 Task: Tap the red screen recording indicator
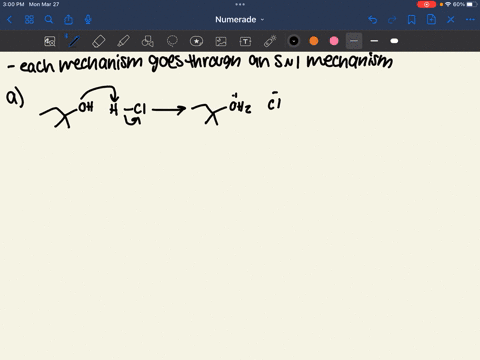point(426,4)
